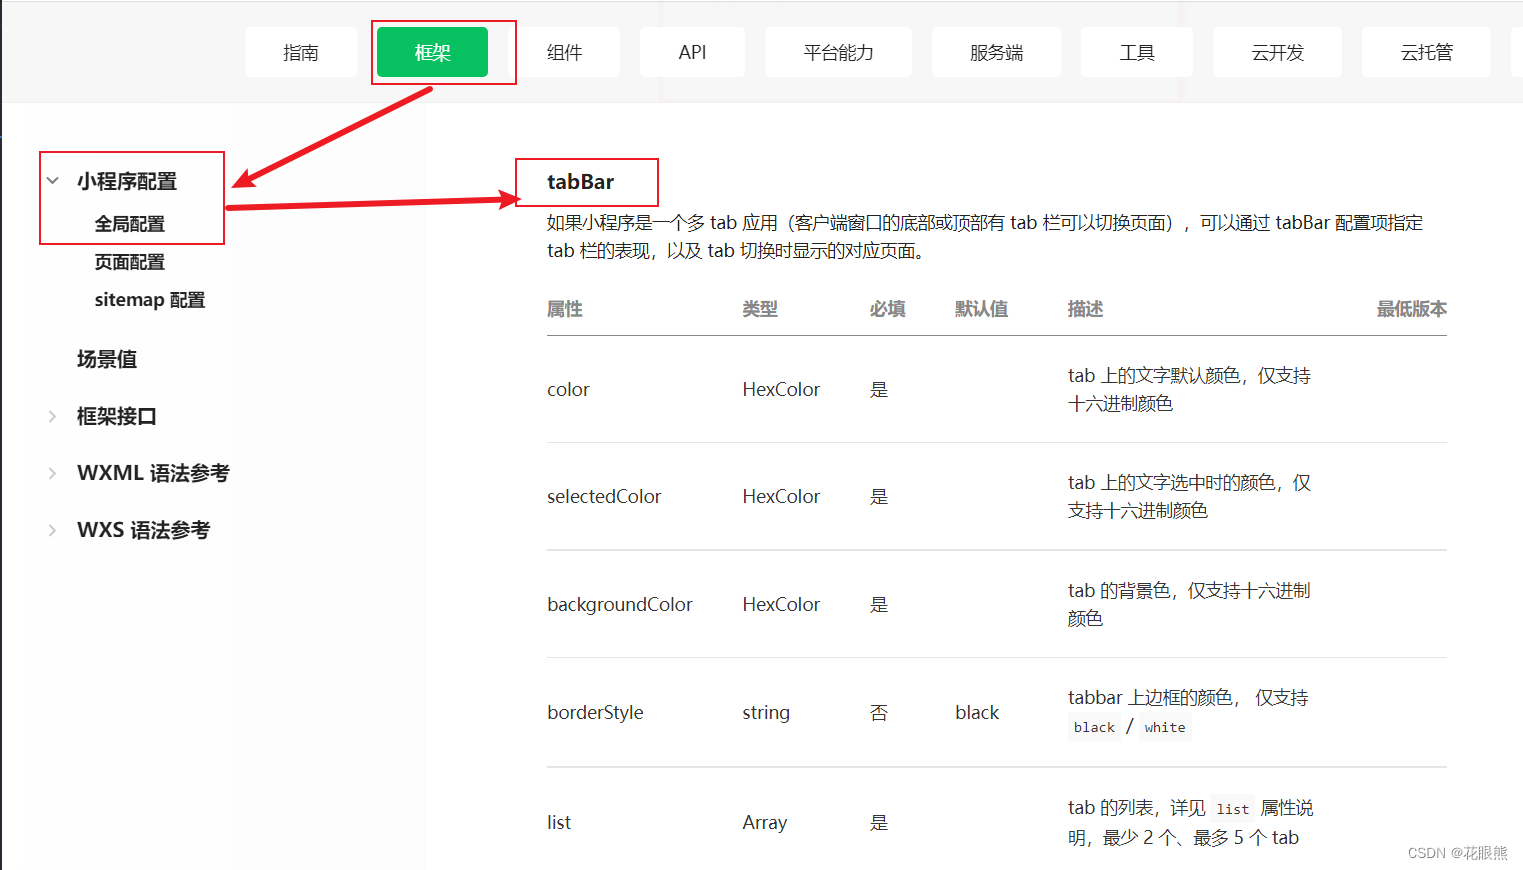
Task: Open the 全局配置 sidebar item
Action: click(x=130, y=224)
